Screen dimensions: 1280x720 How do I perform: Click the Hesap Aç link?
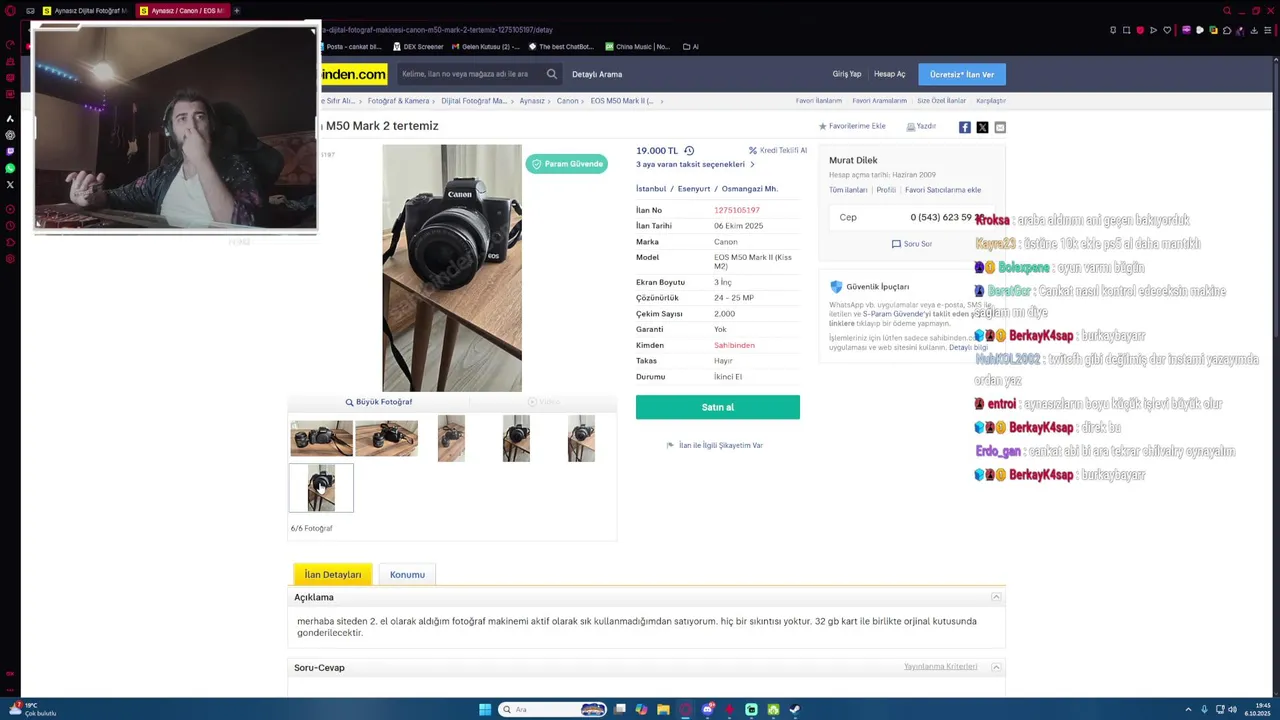coord(889,74)
